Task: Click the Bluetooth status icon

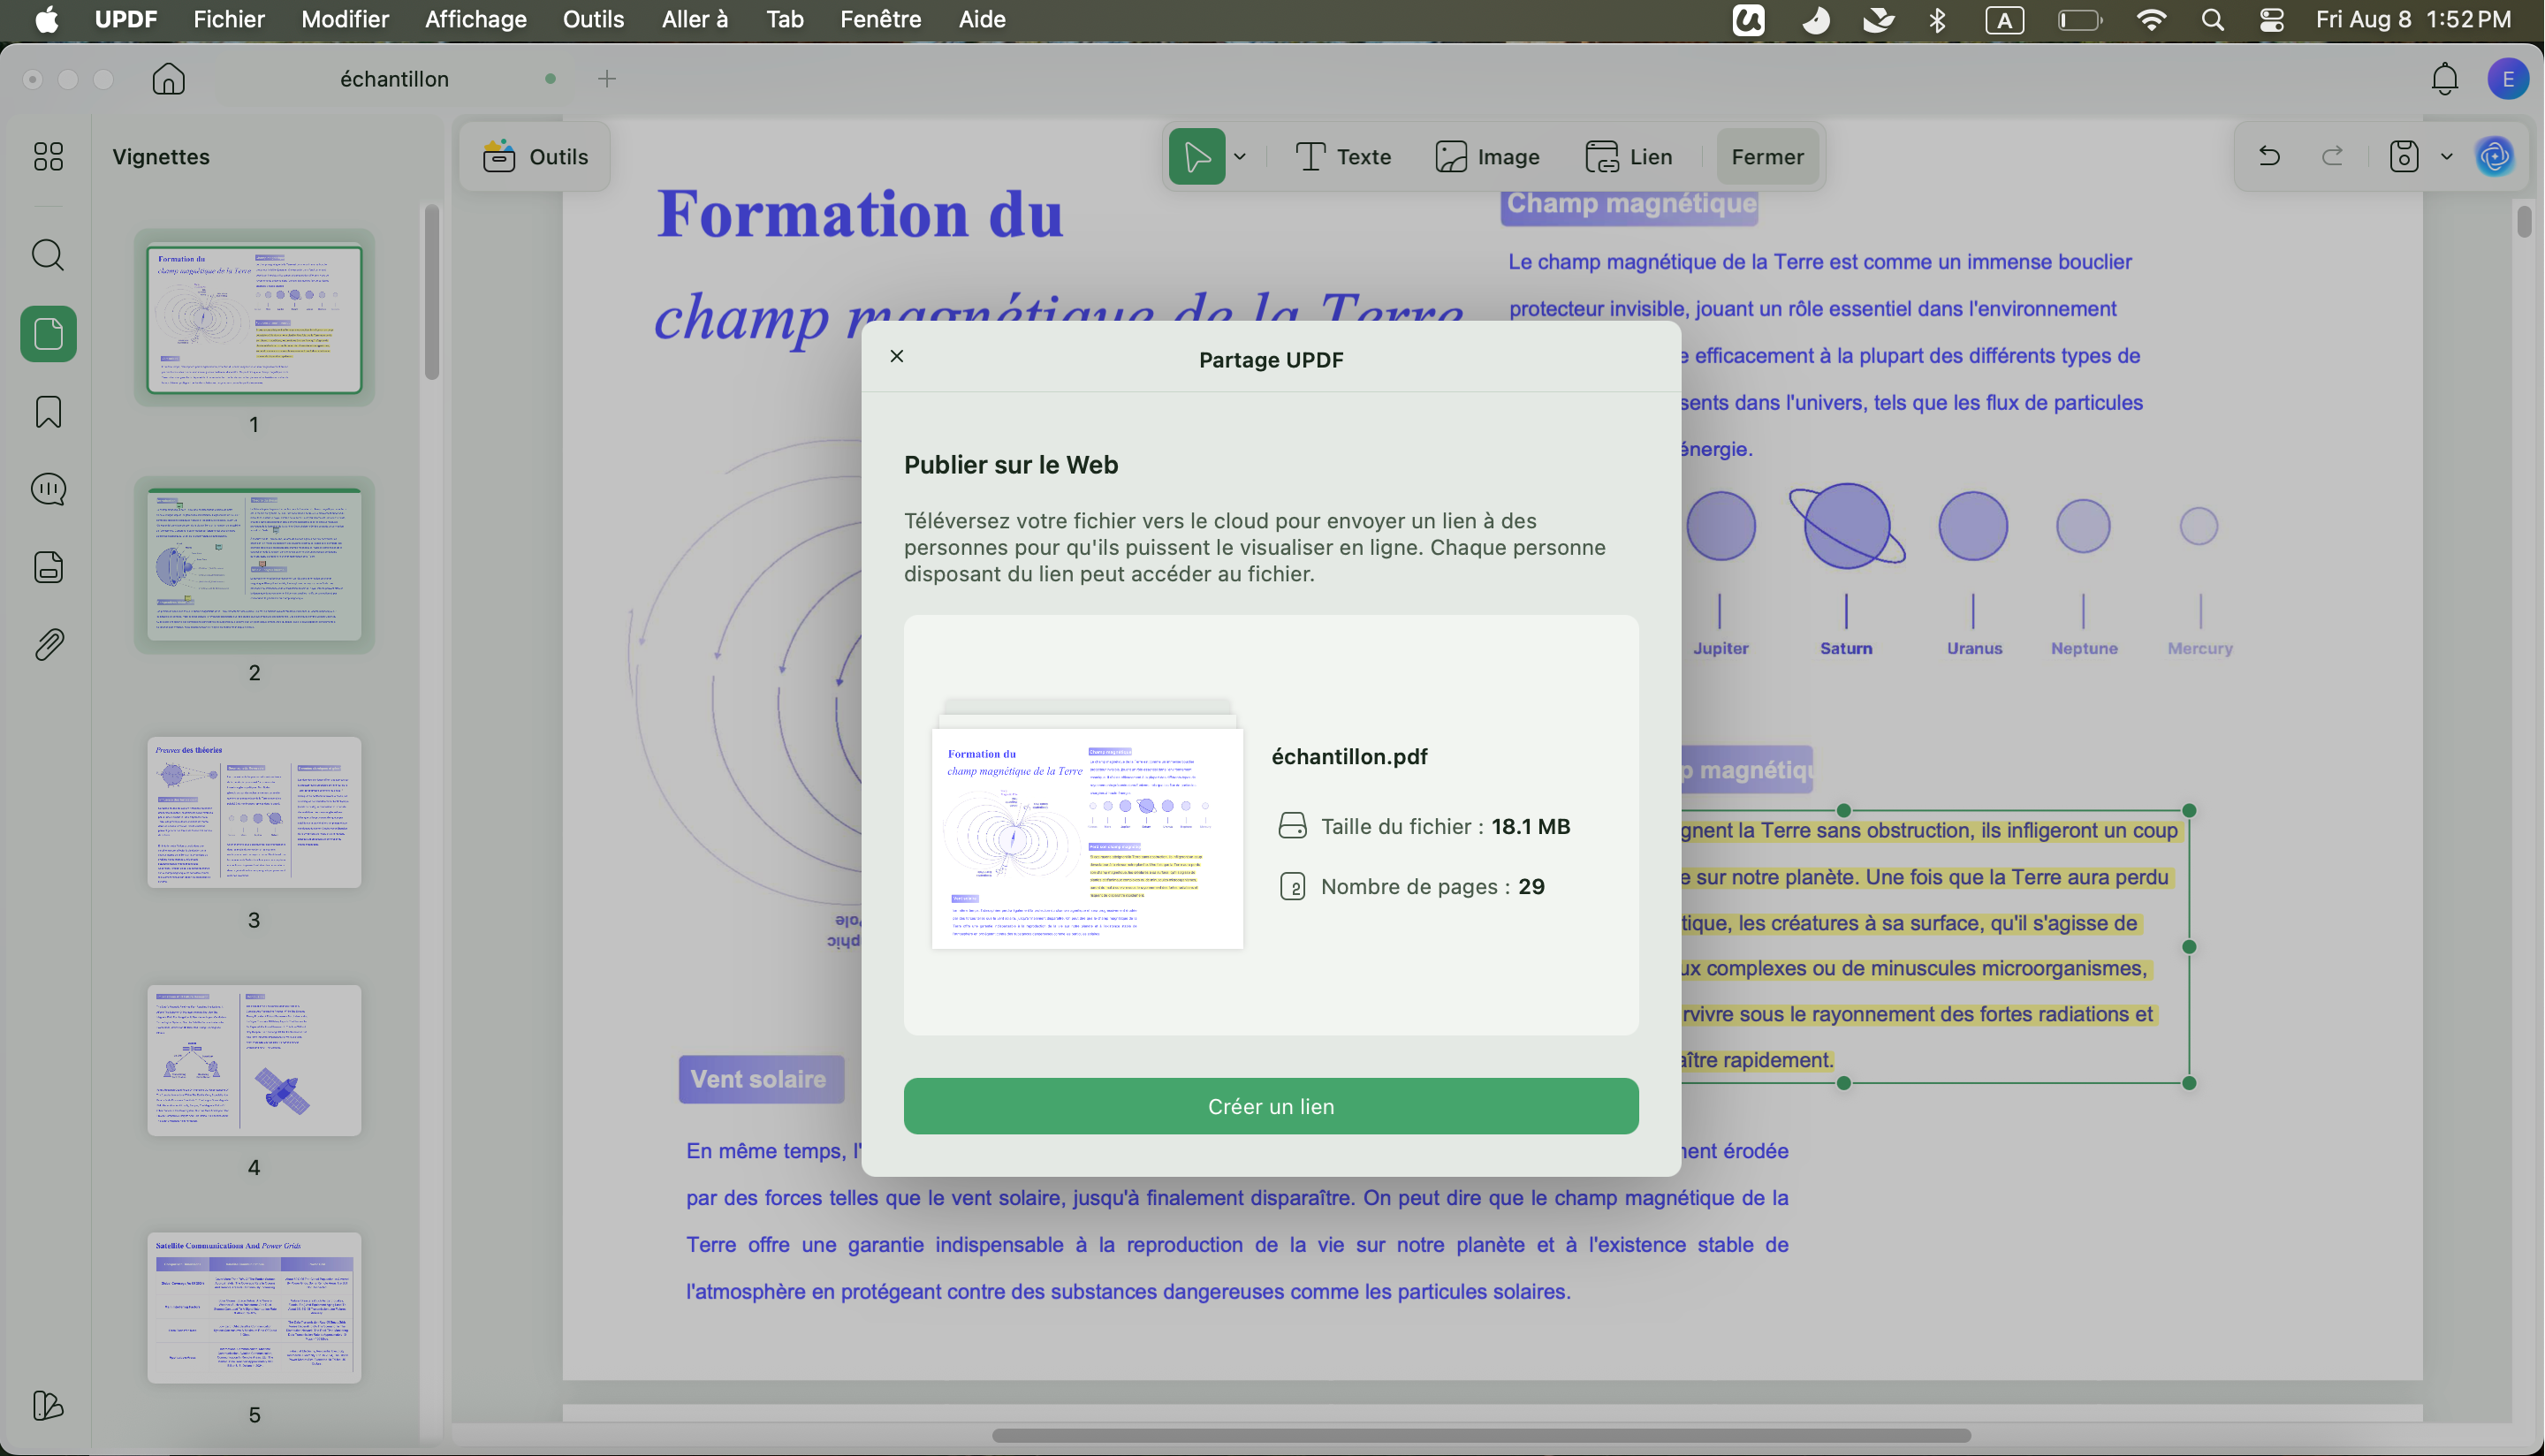Action: 1938,19
